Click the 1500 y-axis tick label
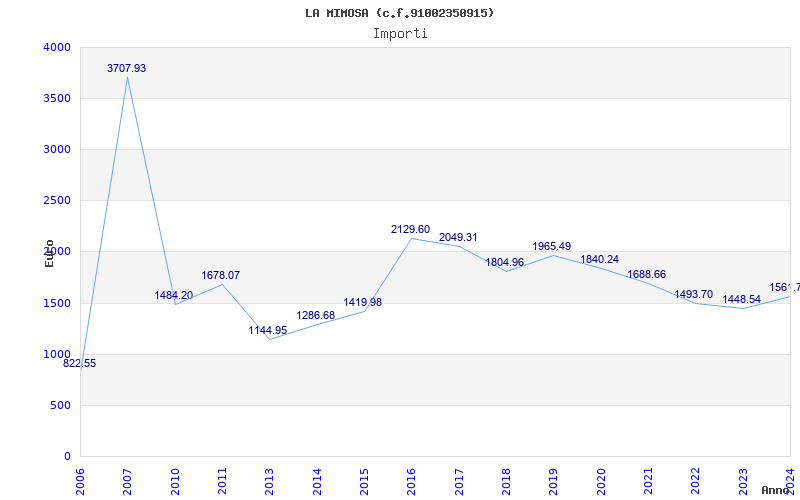This screenshot has height=500, width=800. coord(57,304)
